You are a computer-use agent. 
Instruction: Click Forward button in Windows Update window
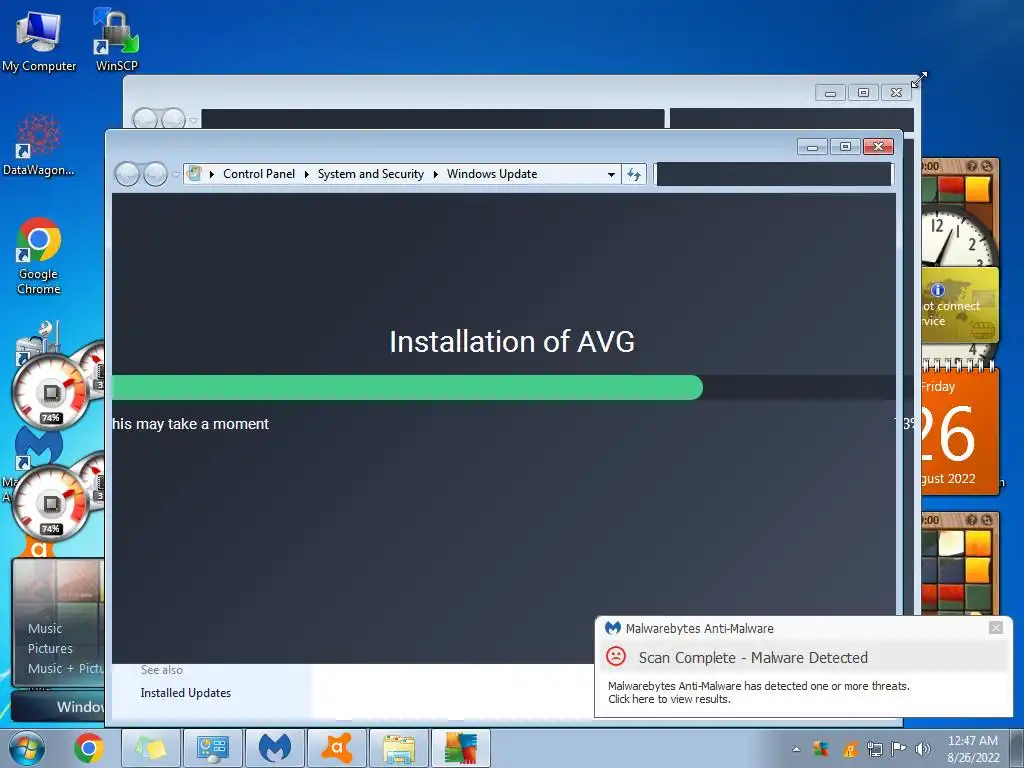tap(155, 174)
